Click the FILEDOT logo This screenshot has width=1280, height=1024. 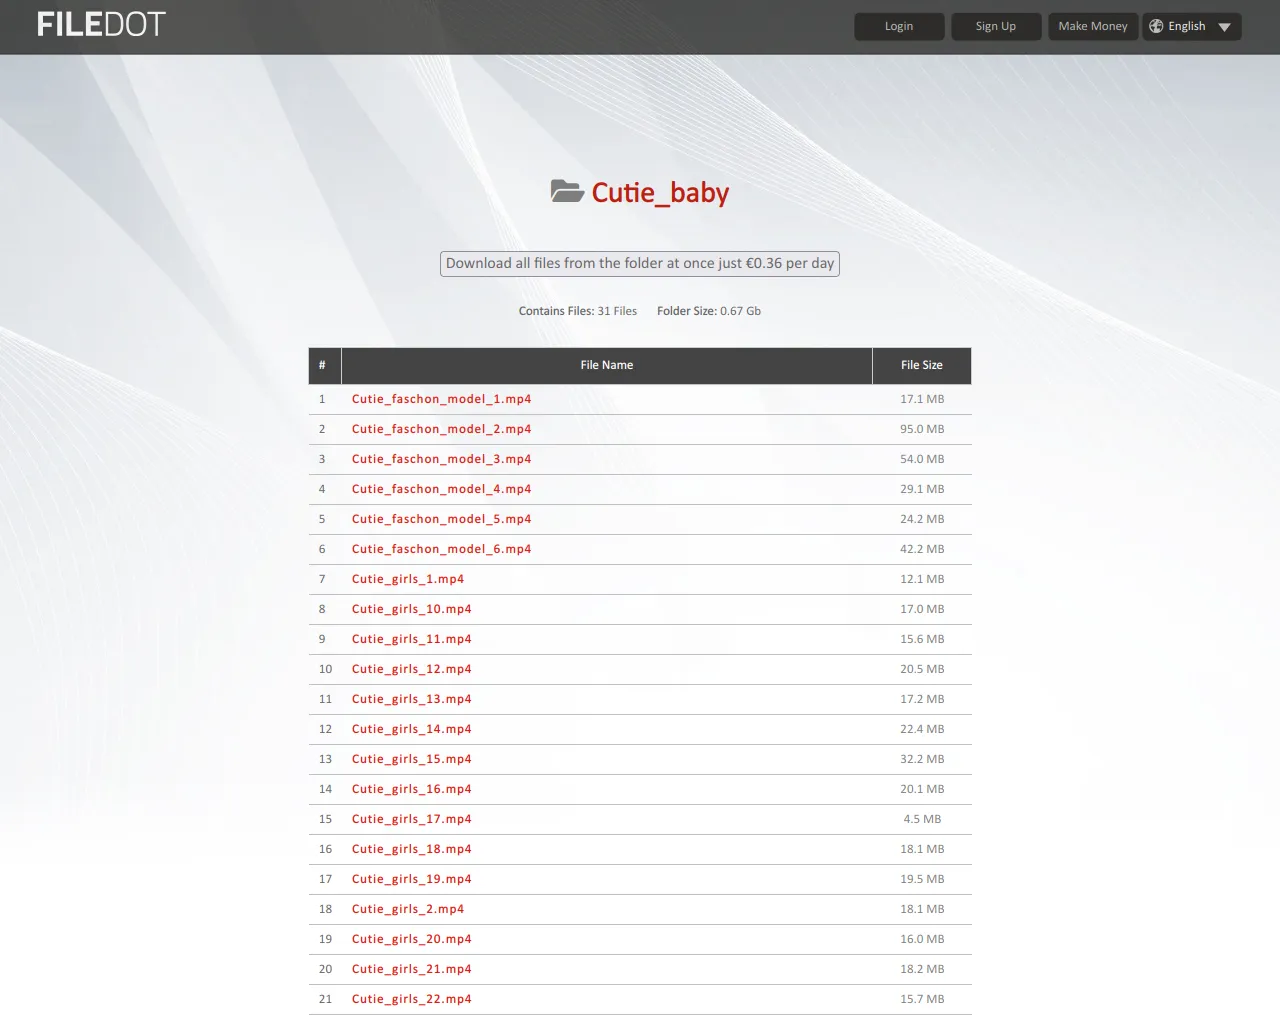[100, 24]
